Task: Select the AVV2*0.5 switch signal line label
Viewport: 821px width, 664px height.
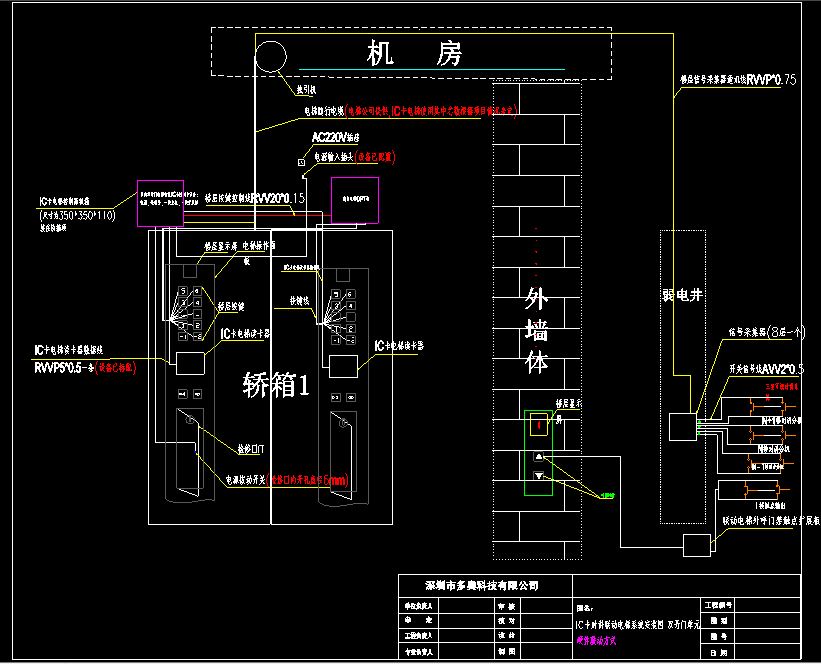Action: point(770,368)
